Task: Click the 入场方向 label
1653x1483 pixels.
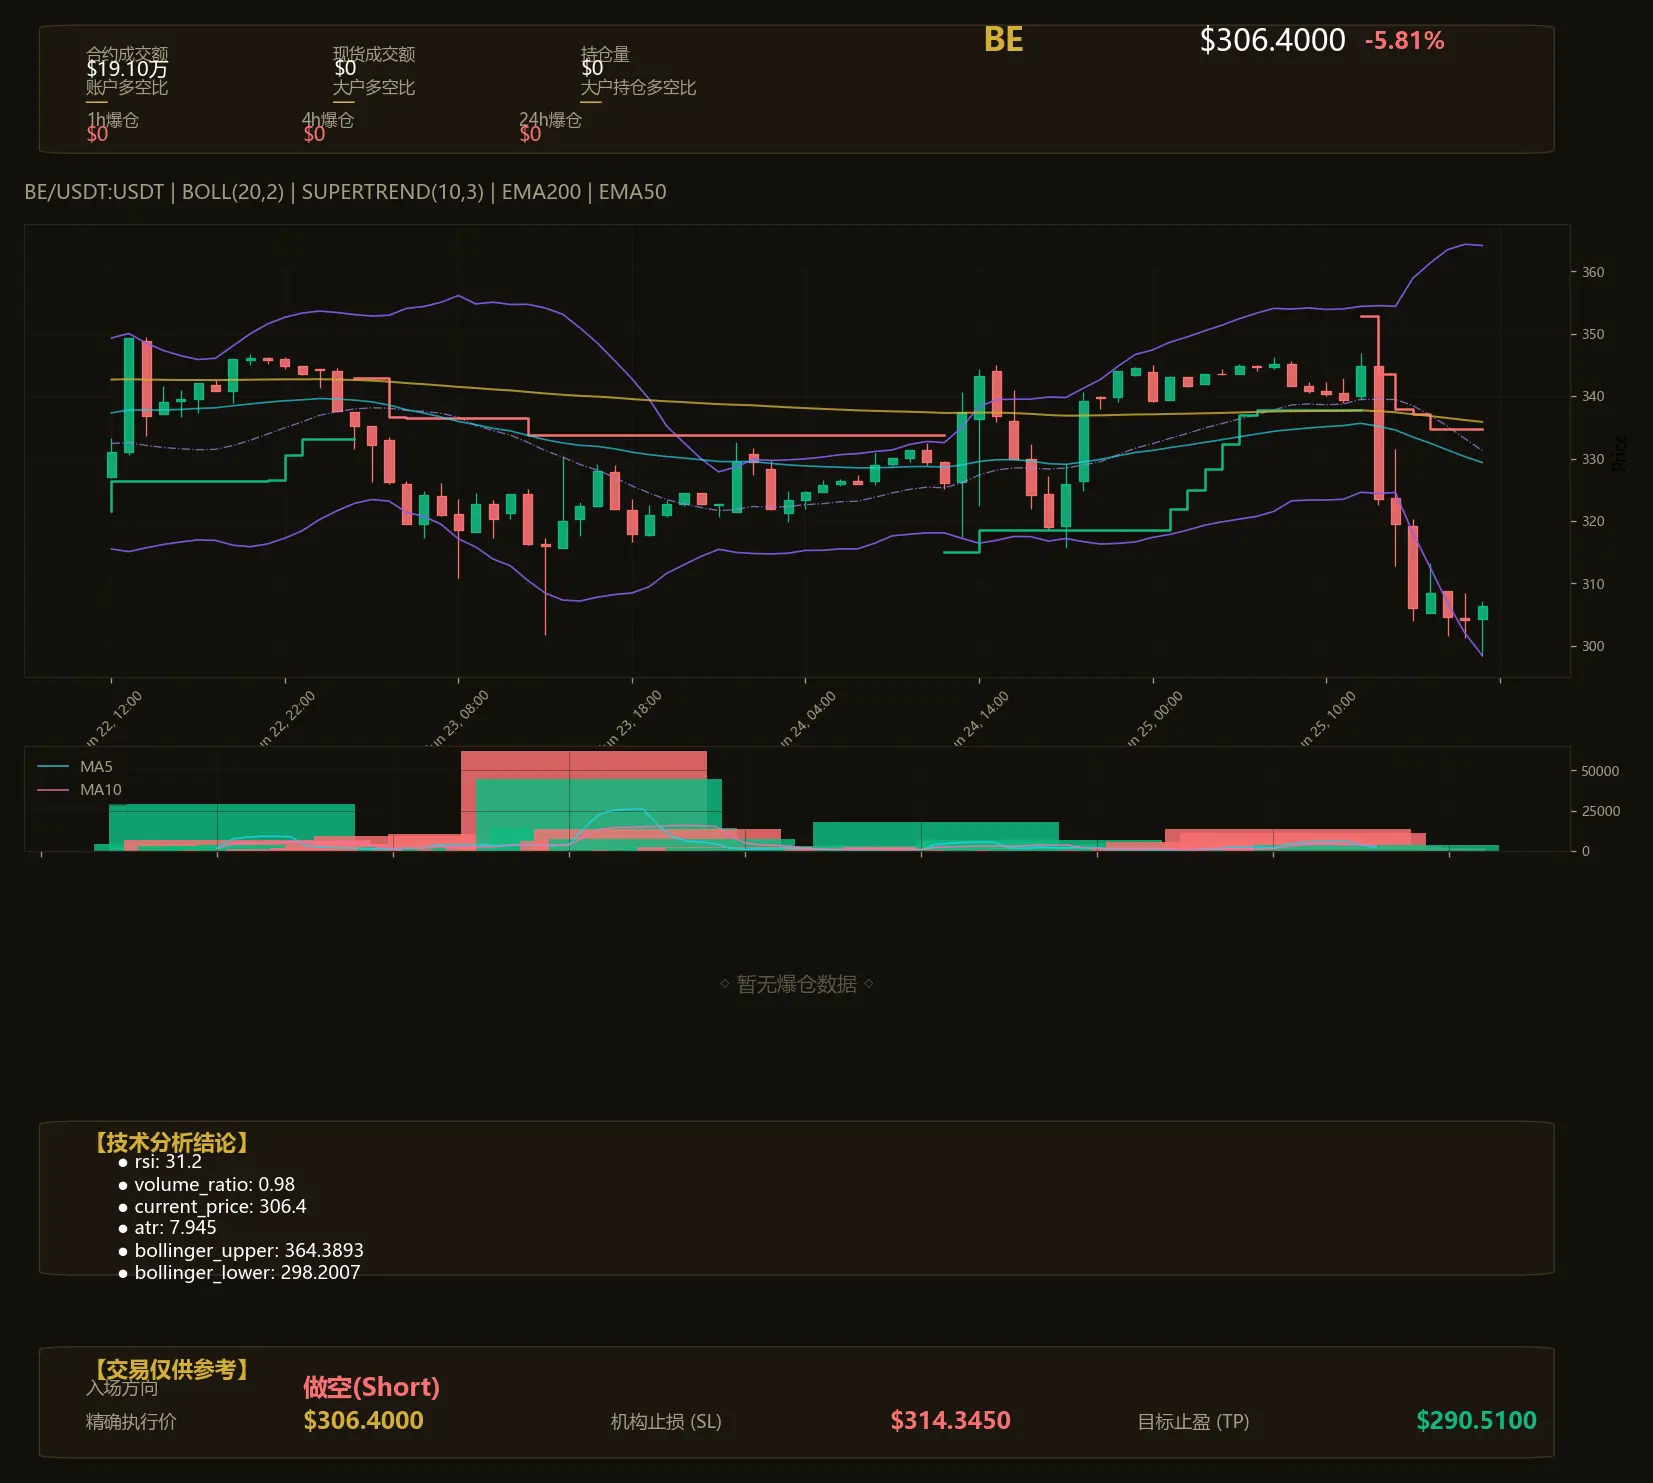Action: coord(122,1388)
